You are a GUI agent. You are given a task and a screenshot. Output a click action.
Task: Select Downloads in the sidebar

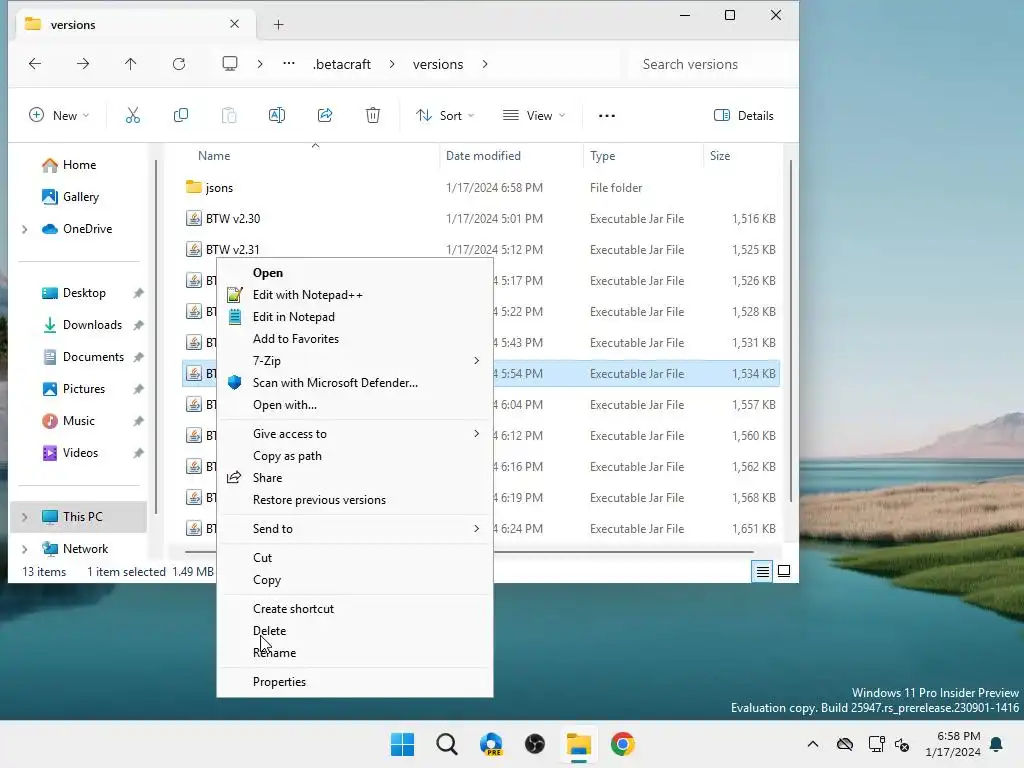[92, 325]
